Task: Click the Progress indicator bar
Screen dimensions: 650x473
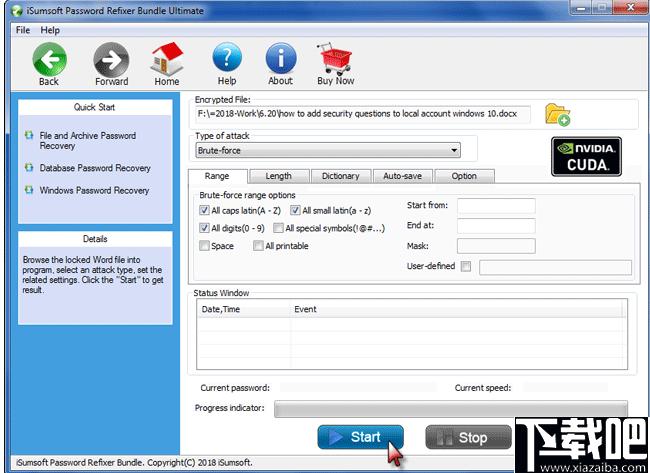Action: pyautogui.click(x=451, y=408)
